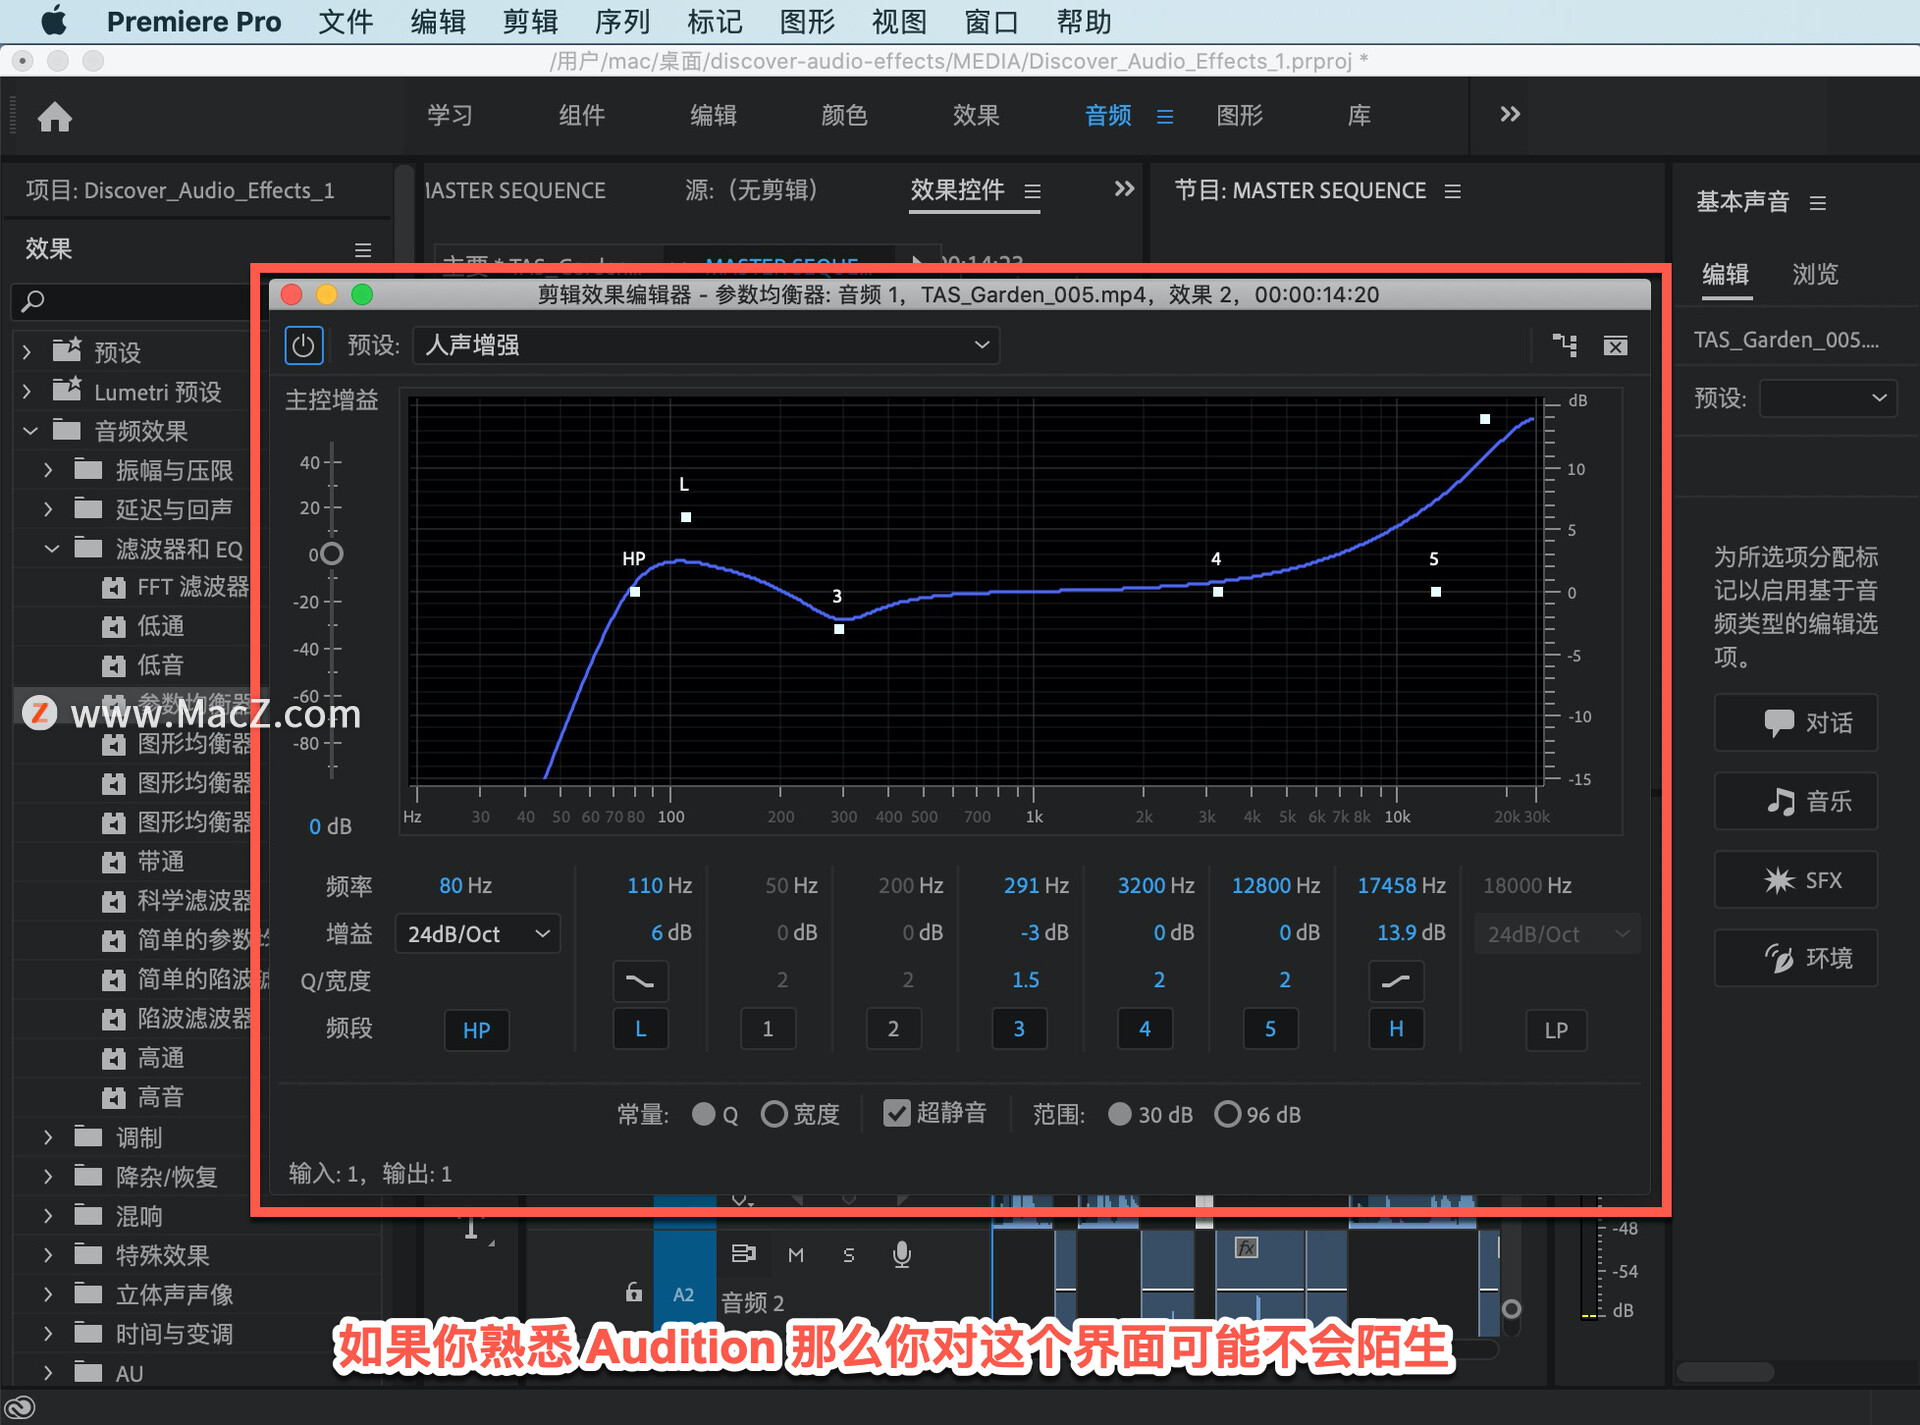The width and height of the screenshot is (1920, 1425).
Task: Open the Essential Sound 预设 dropdown
Action: (x=1827, y=398)
